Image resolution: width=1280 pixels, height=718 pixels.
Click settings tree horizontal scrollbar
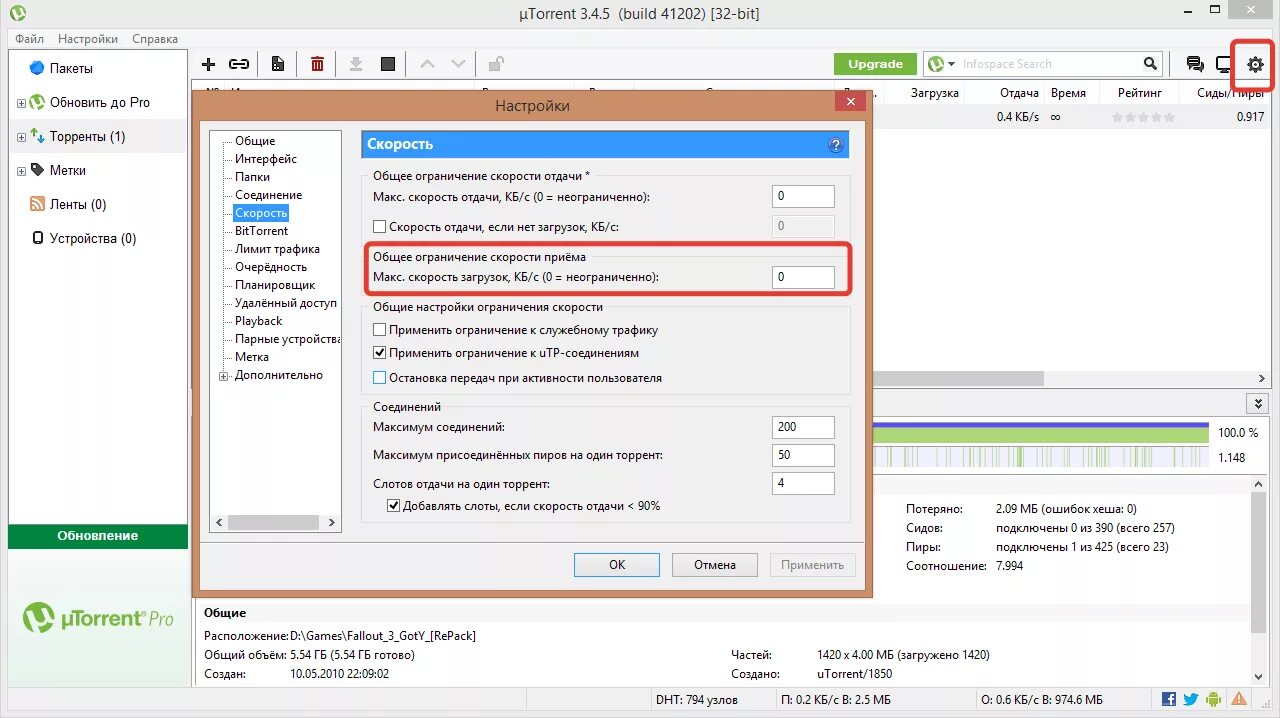point(276,523)
